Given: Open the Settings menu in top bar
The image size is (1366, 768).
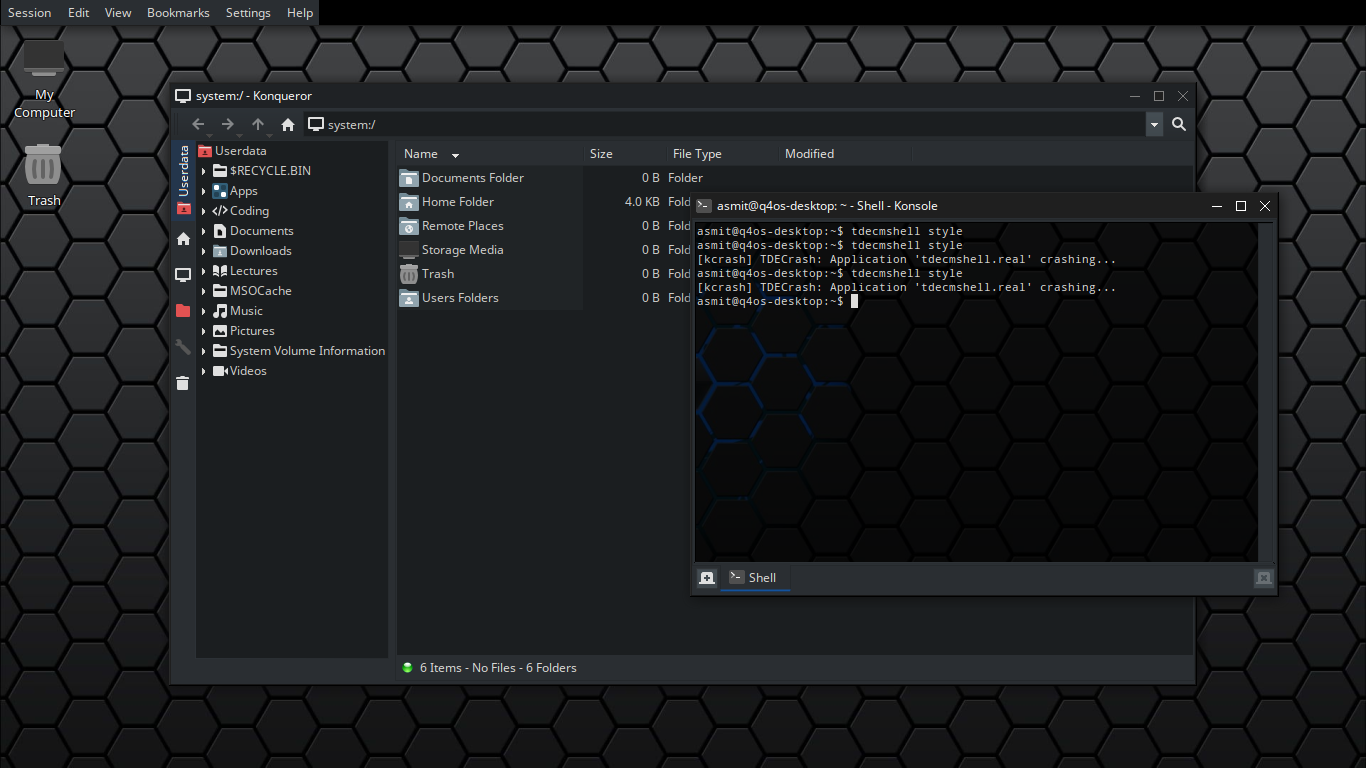Looking at the screenshot, I should point(248,13).
